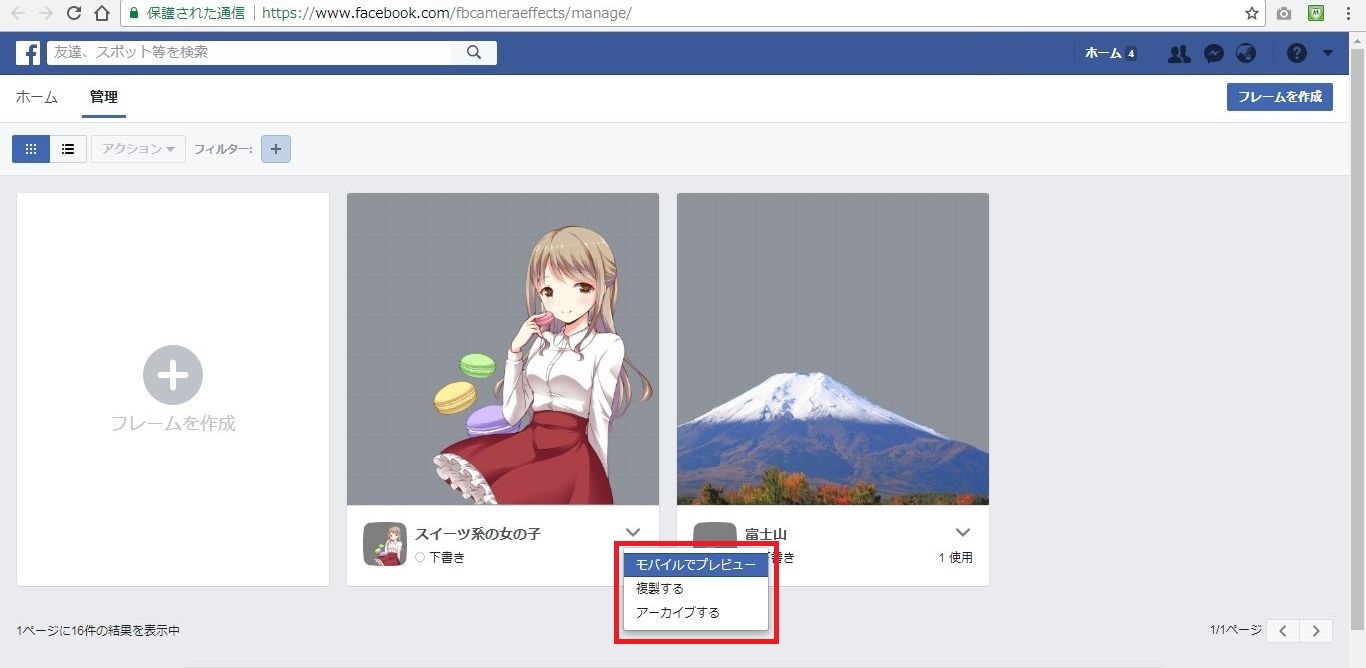Viewport: 1366px width, 668px height.
Task: Open the help question mark icon
Action: pos(1297,54)
